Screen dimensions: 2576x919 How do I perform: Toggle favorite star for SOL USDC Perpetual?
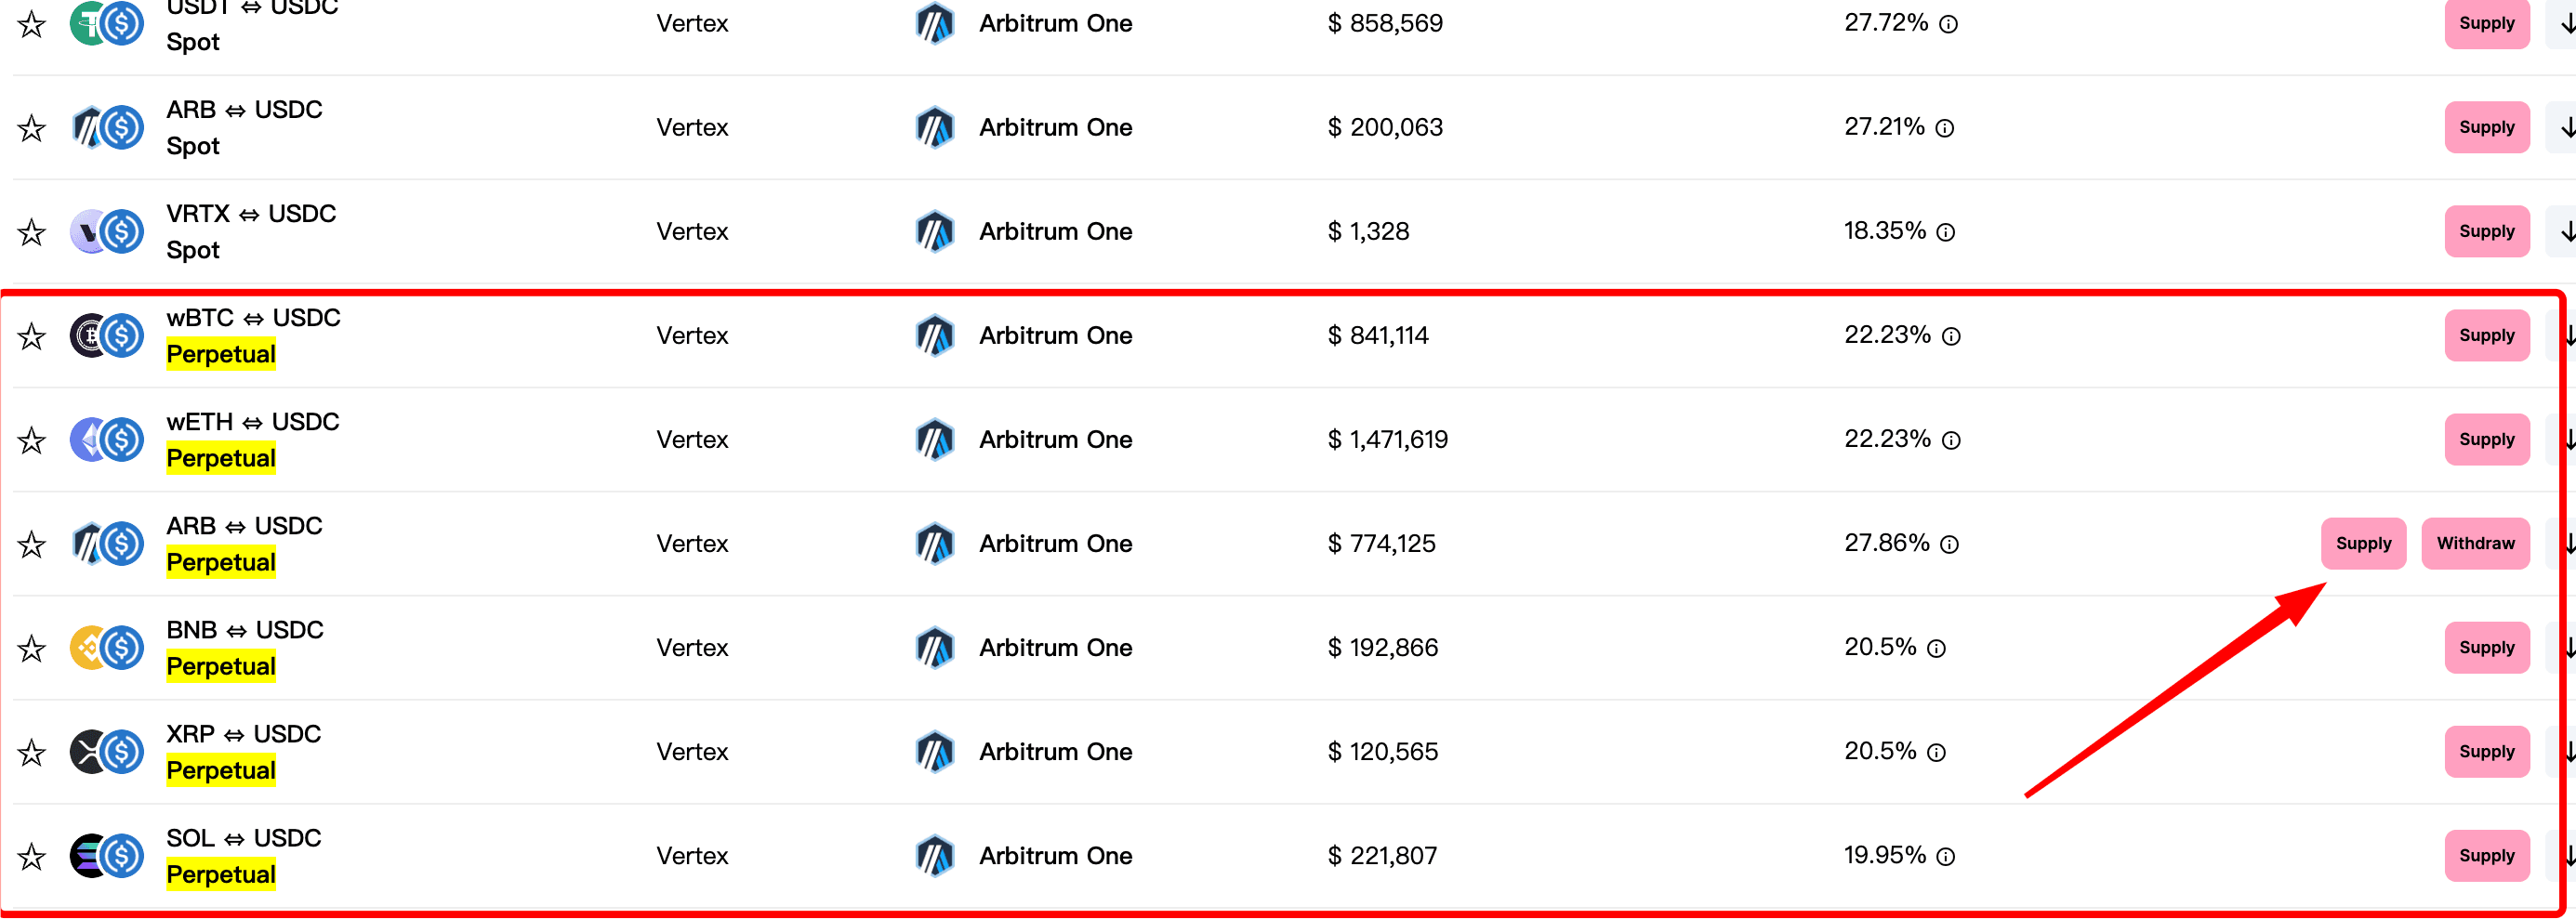(32, 856)
